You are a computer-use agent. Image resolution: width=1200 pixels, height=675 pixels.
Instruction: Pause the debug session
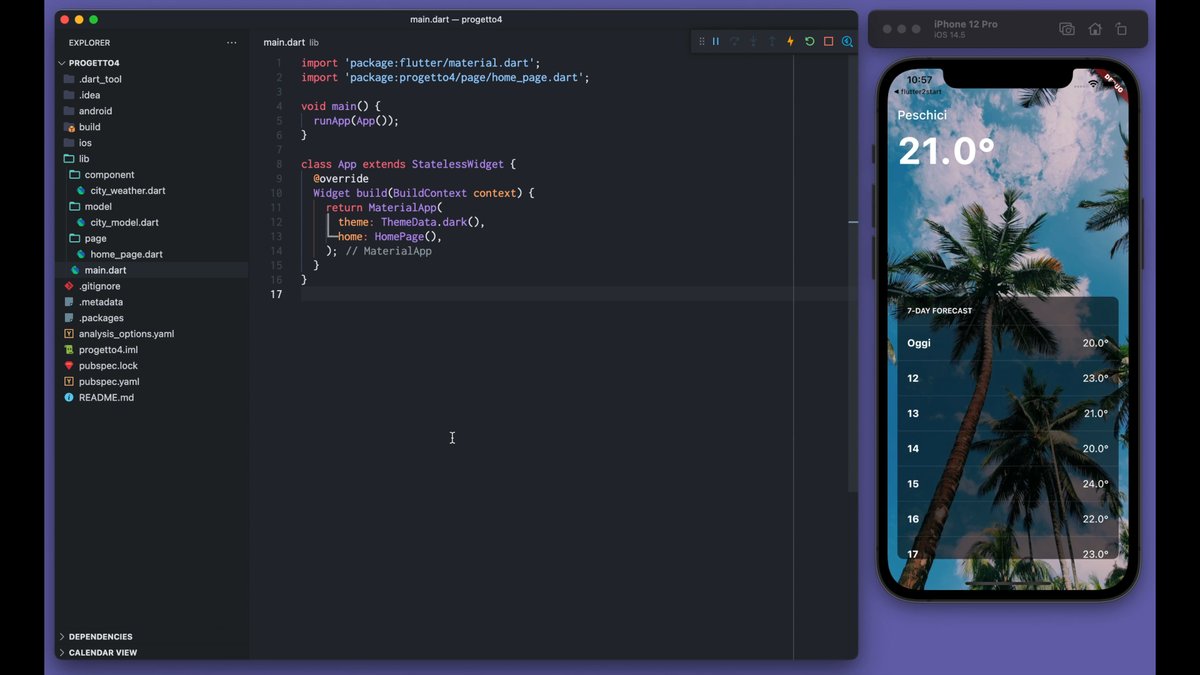coord(716,42)
